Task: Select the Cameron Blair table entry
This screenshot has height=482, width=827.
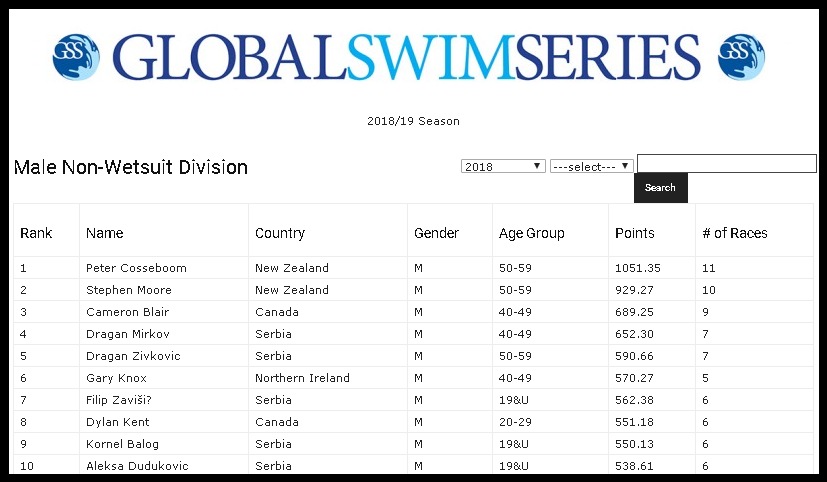Action: 127,312
